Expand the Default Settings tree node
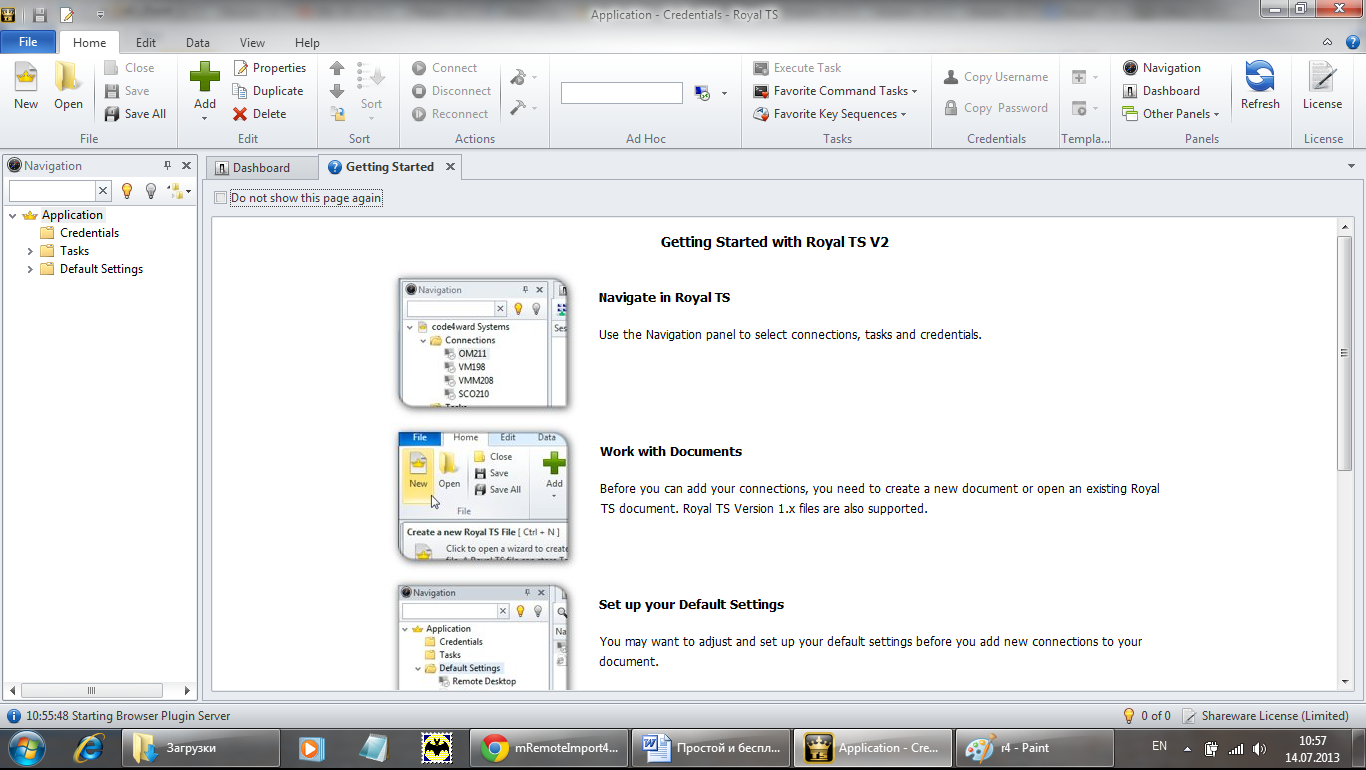1366x770 pixels. click(30, 269)
